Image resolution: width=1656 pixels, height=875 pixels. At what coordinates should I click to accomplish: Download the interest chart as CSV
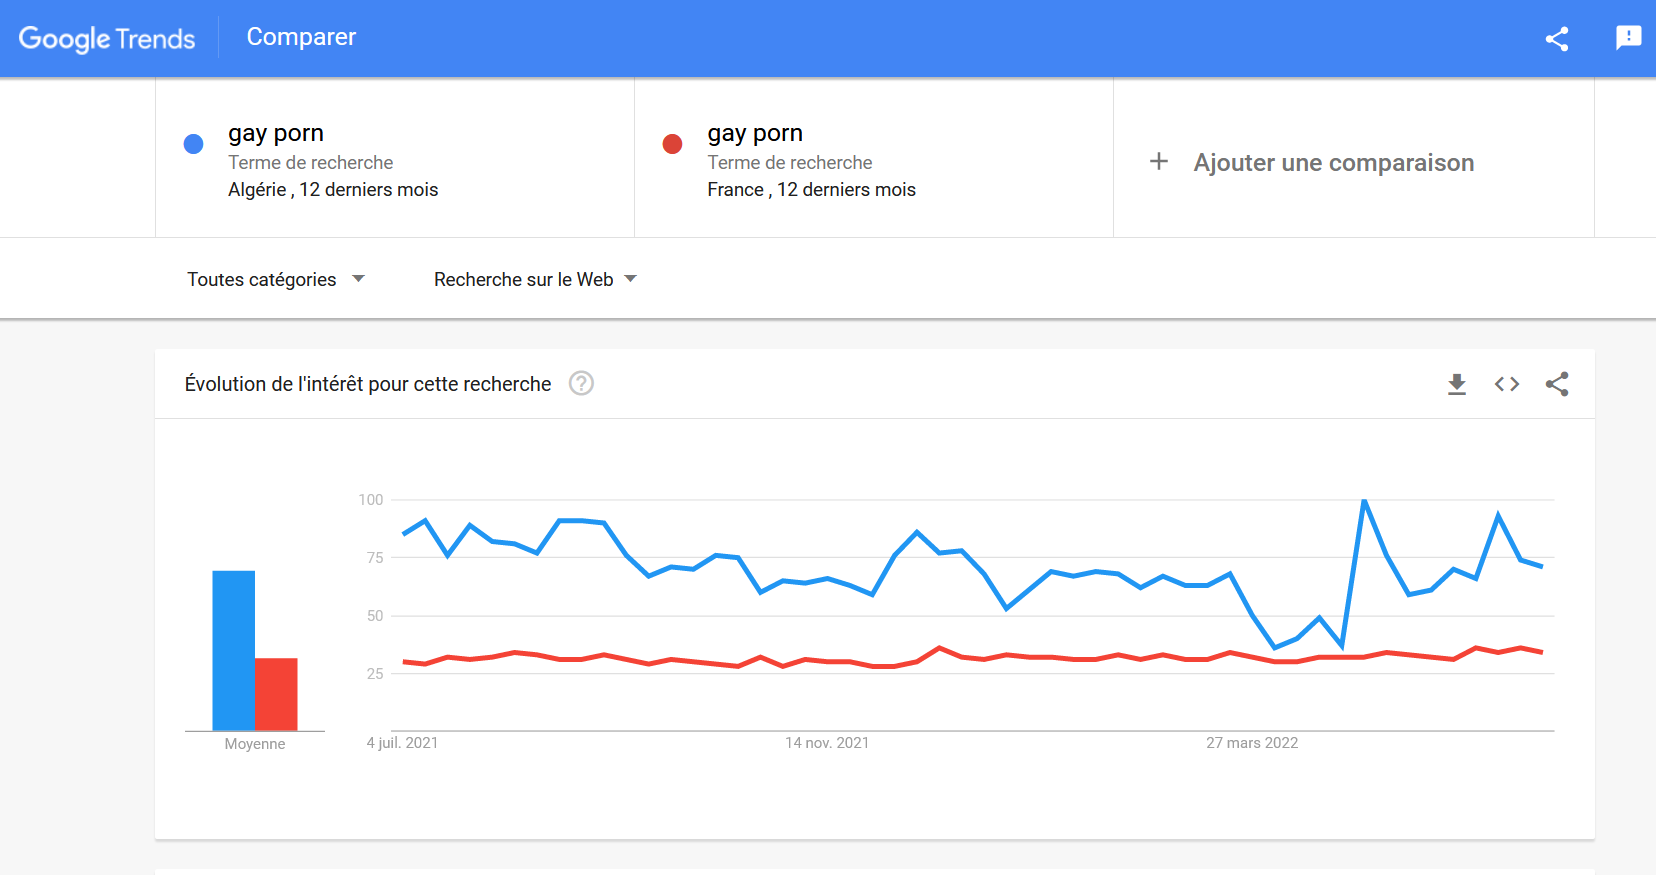click(x=1457, y=384)
